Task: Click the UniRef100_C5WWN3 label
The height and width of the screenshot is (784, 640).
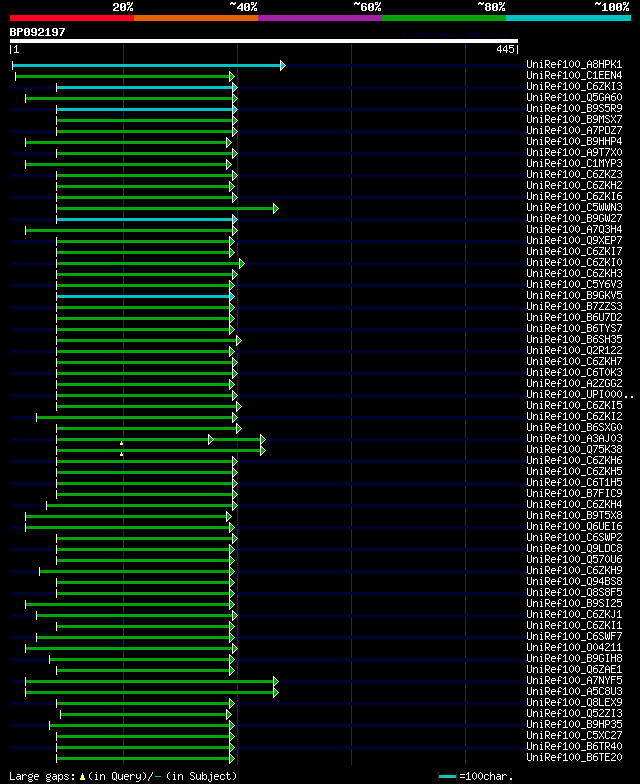Action: (574, 208)
